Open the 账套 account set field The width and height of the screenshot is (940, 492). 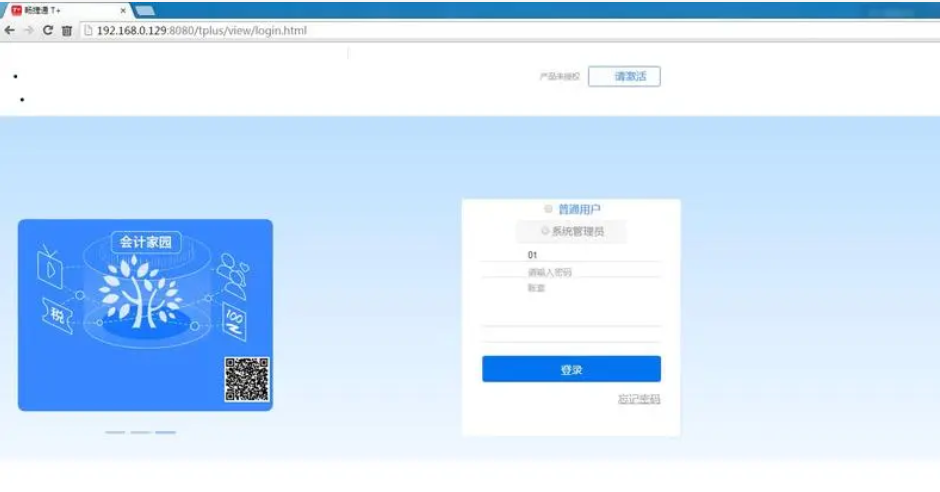[571, 288]
